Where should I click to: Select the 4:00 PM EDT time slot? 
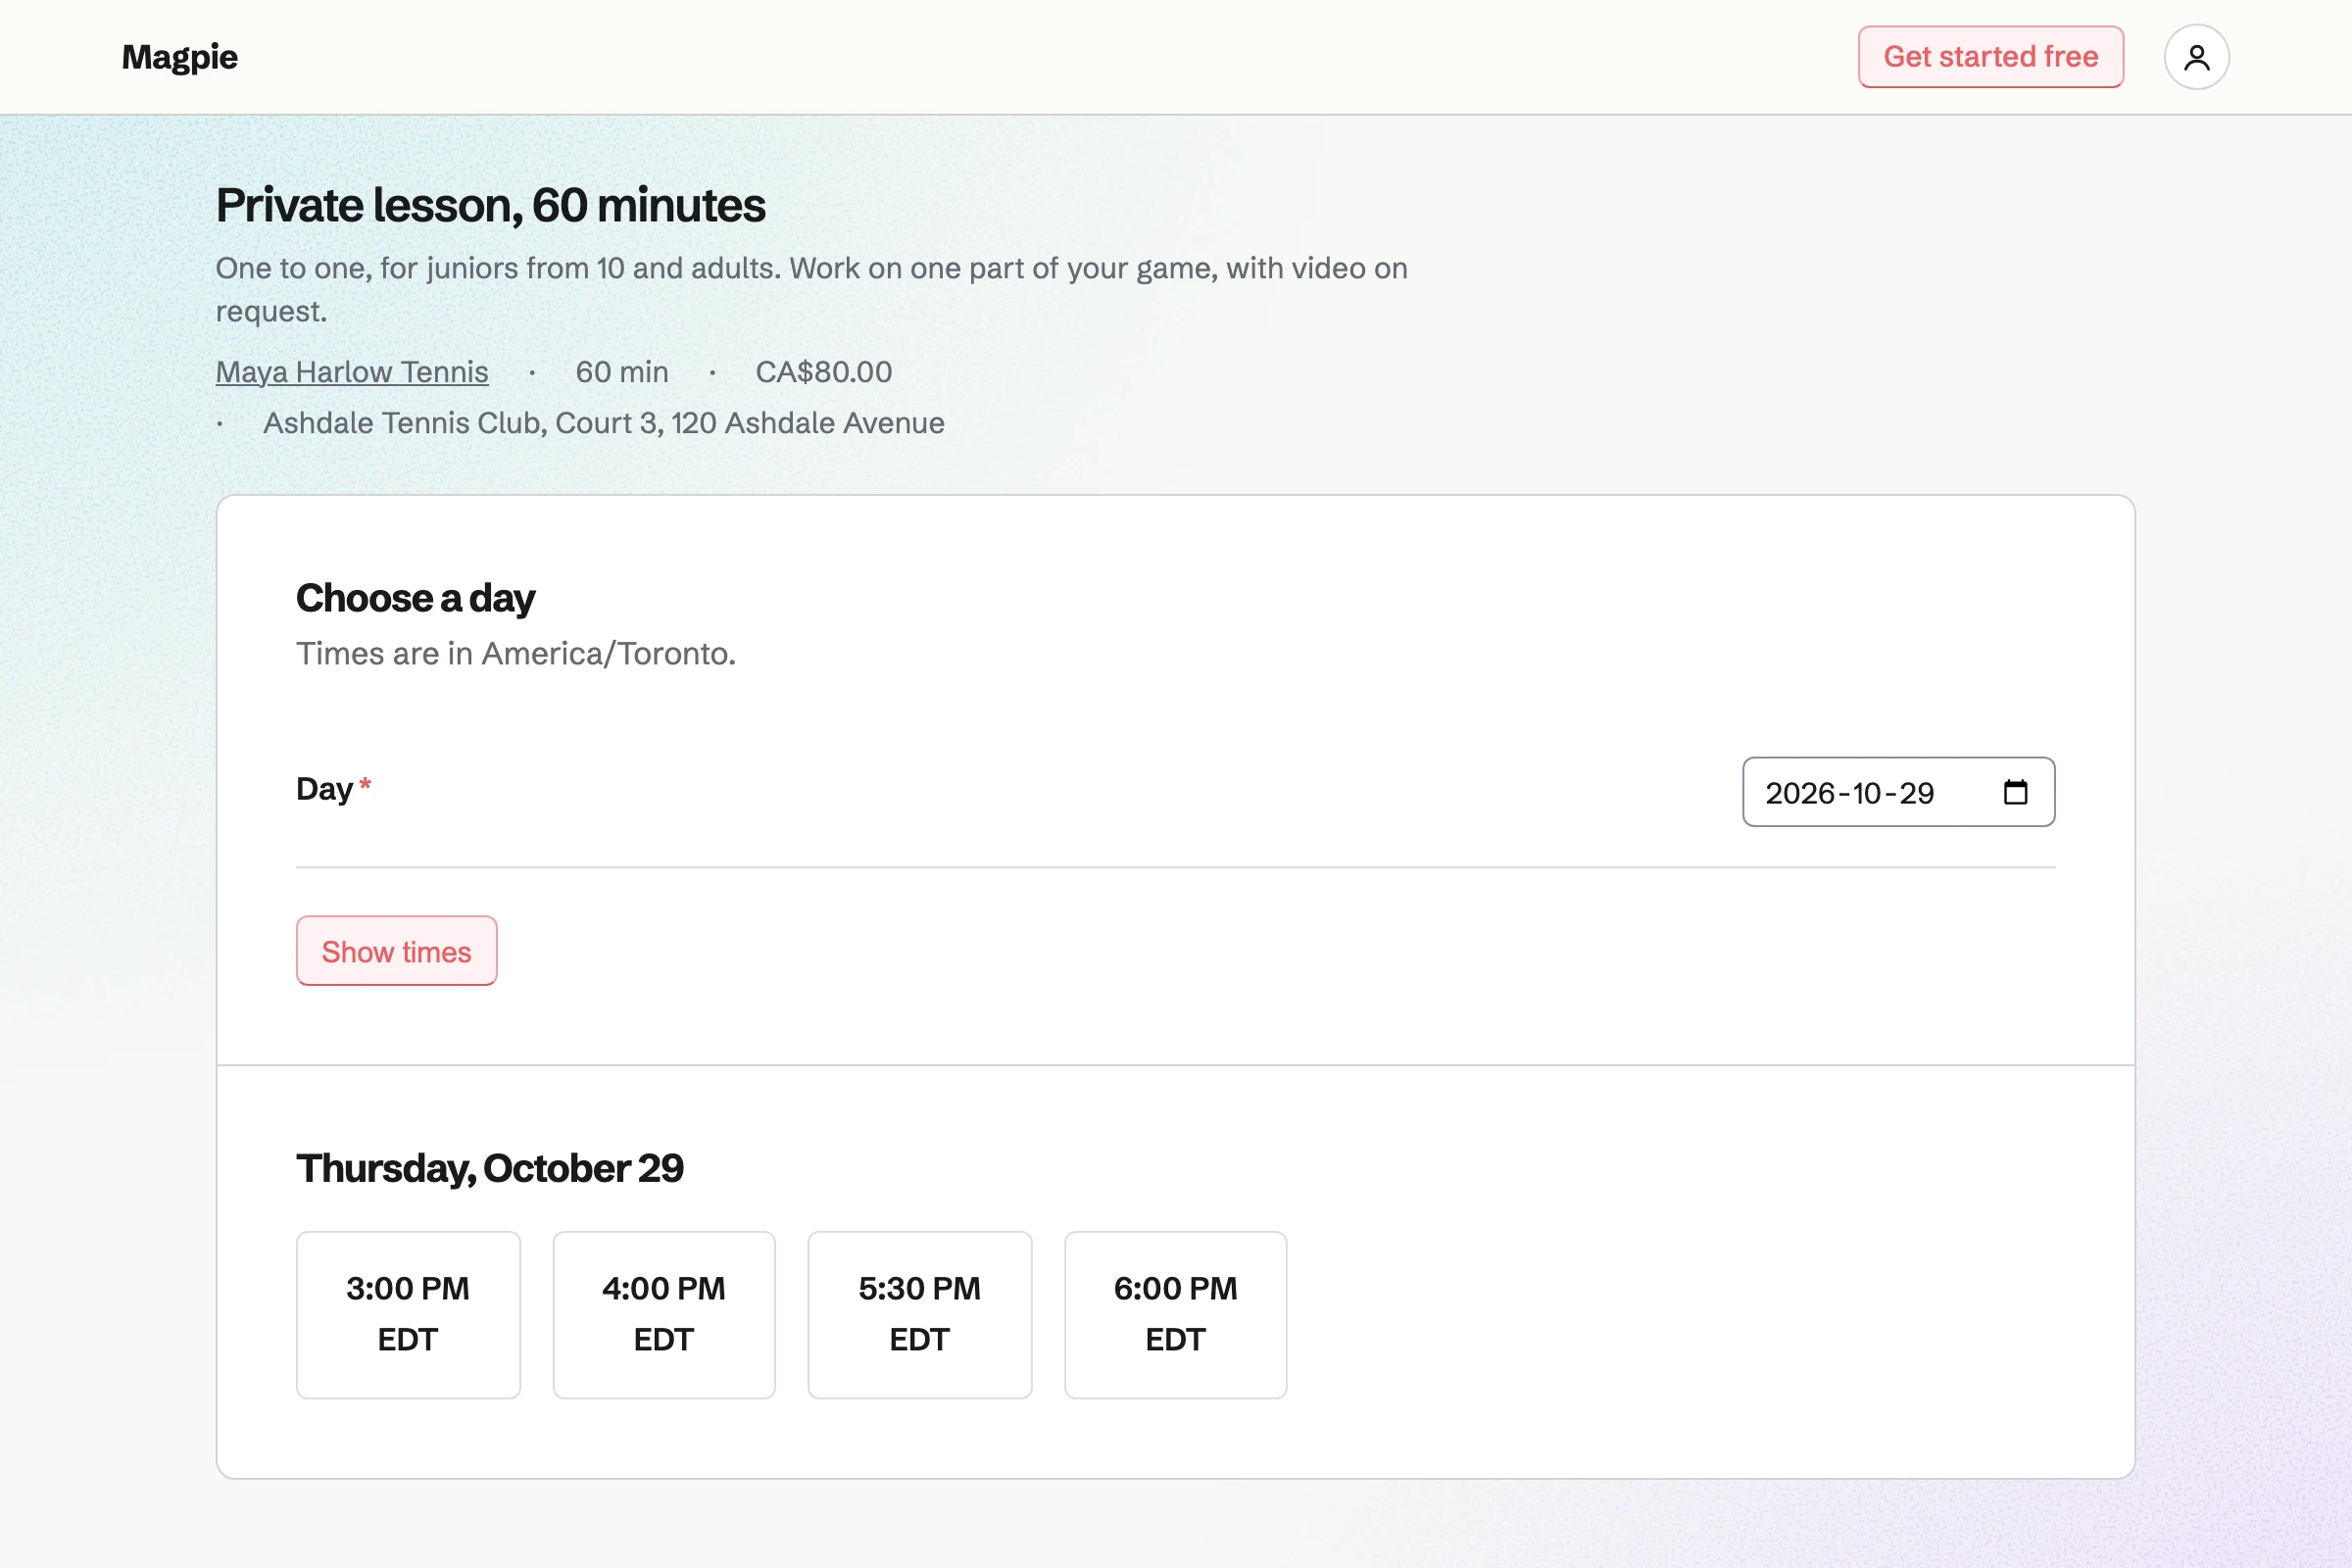(664, 1315)
